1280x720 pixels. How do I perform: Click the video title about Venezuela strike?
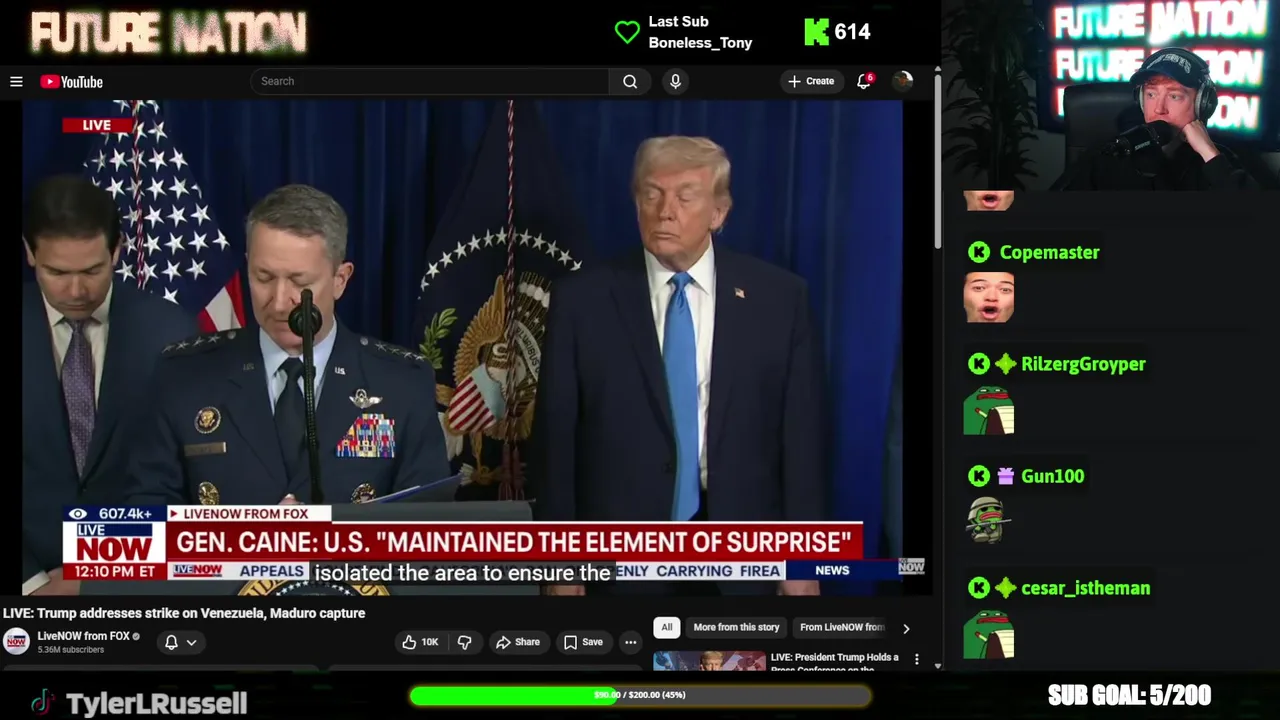[184, 613]
